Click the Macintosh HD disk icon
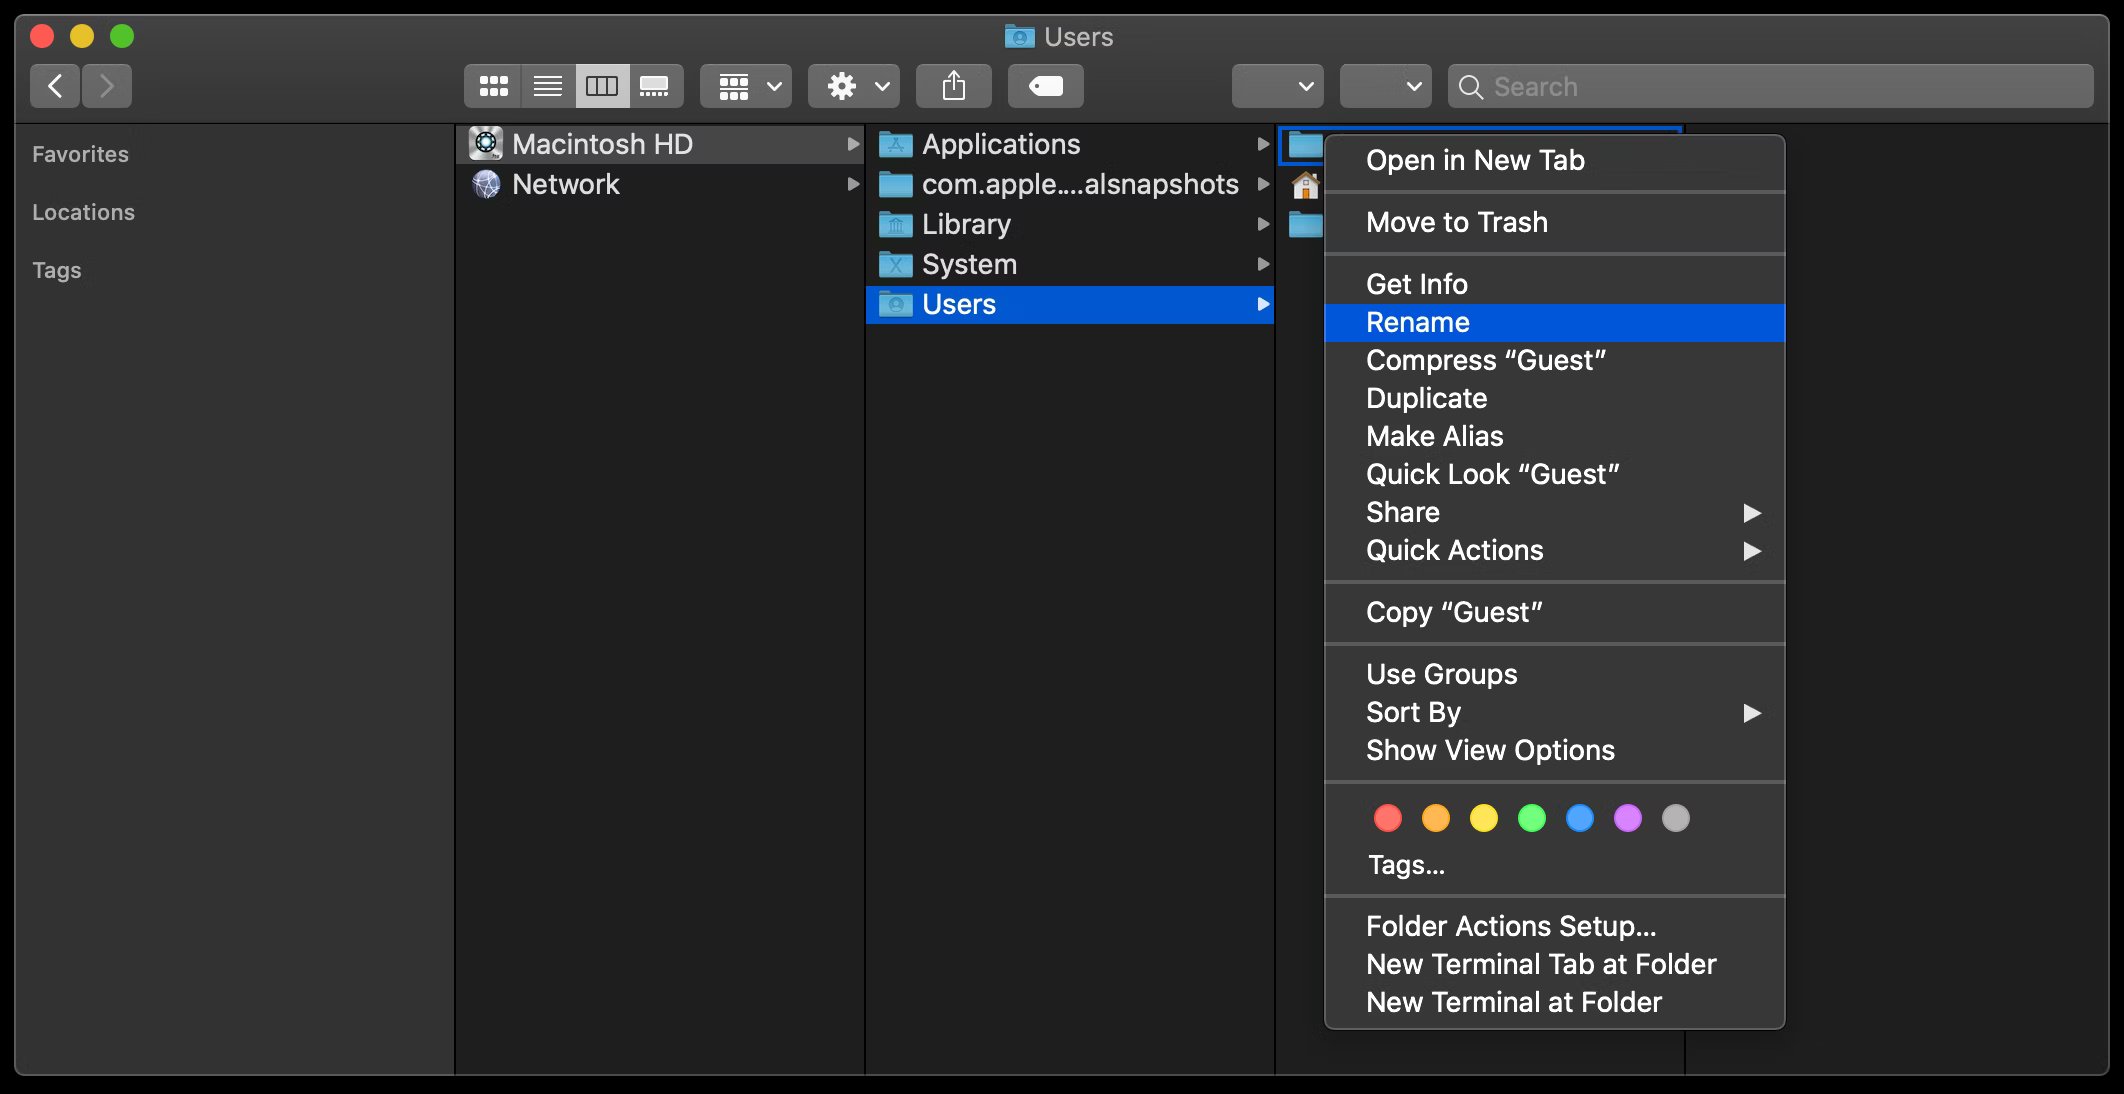The height and width of the screenshot is (1094, 2124). pos(486,144)
